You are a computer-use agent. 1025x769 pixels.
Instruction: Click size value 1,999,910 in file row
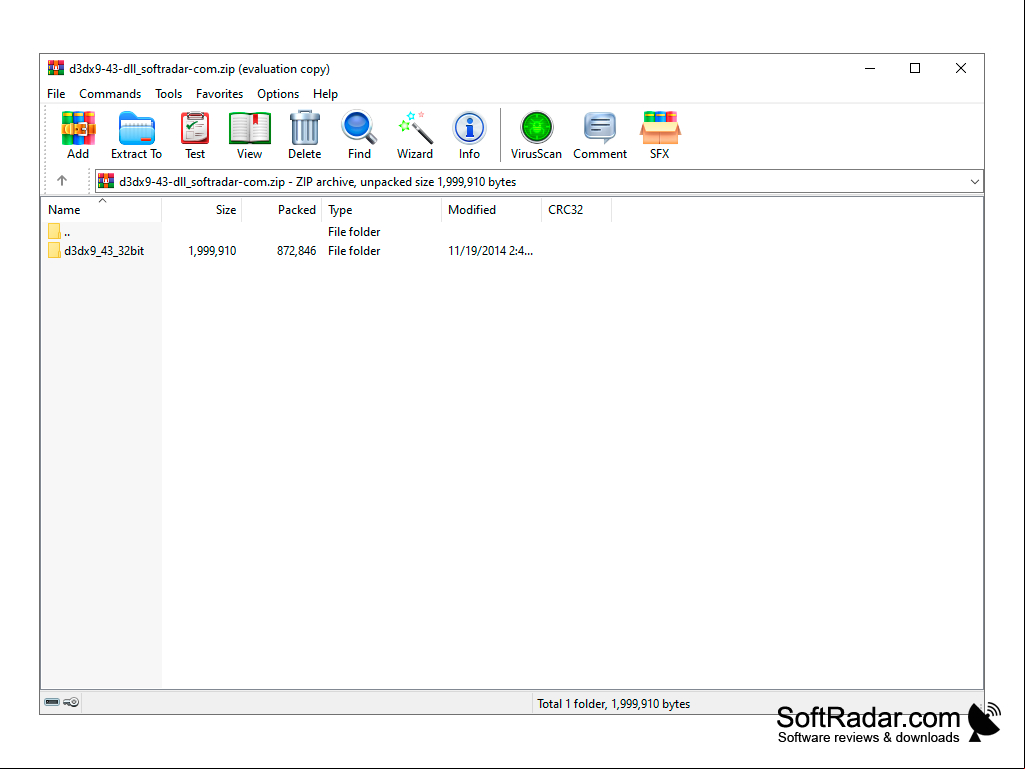click(x=212, y=250)
